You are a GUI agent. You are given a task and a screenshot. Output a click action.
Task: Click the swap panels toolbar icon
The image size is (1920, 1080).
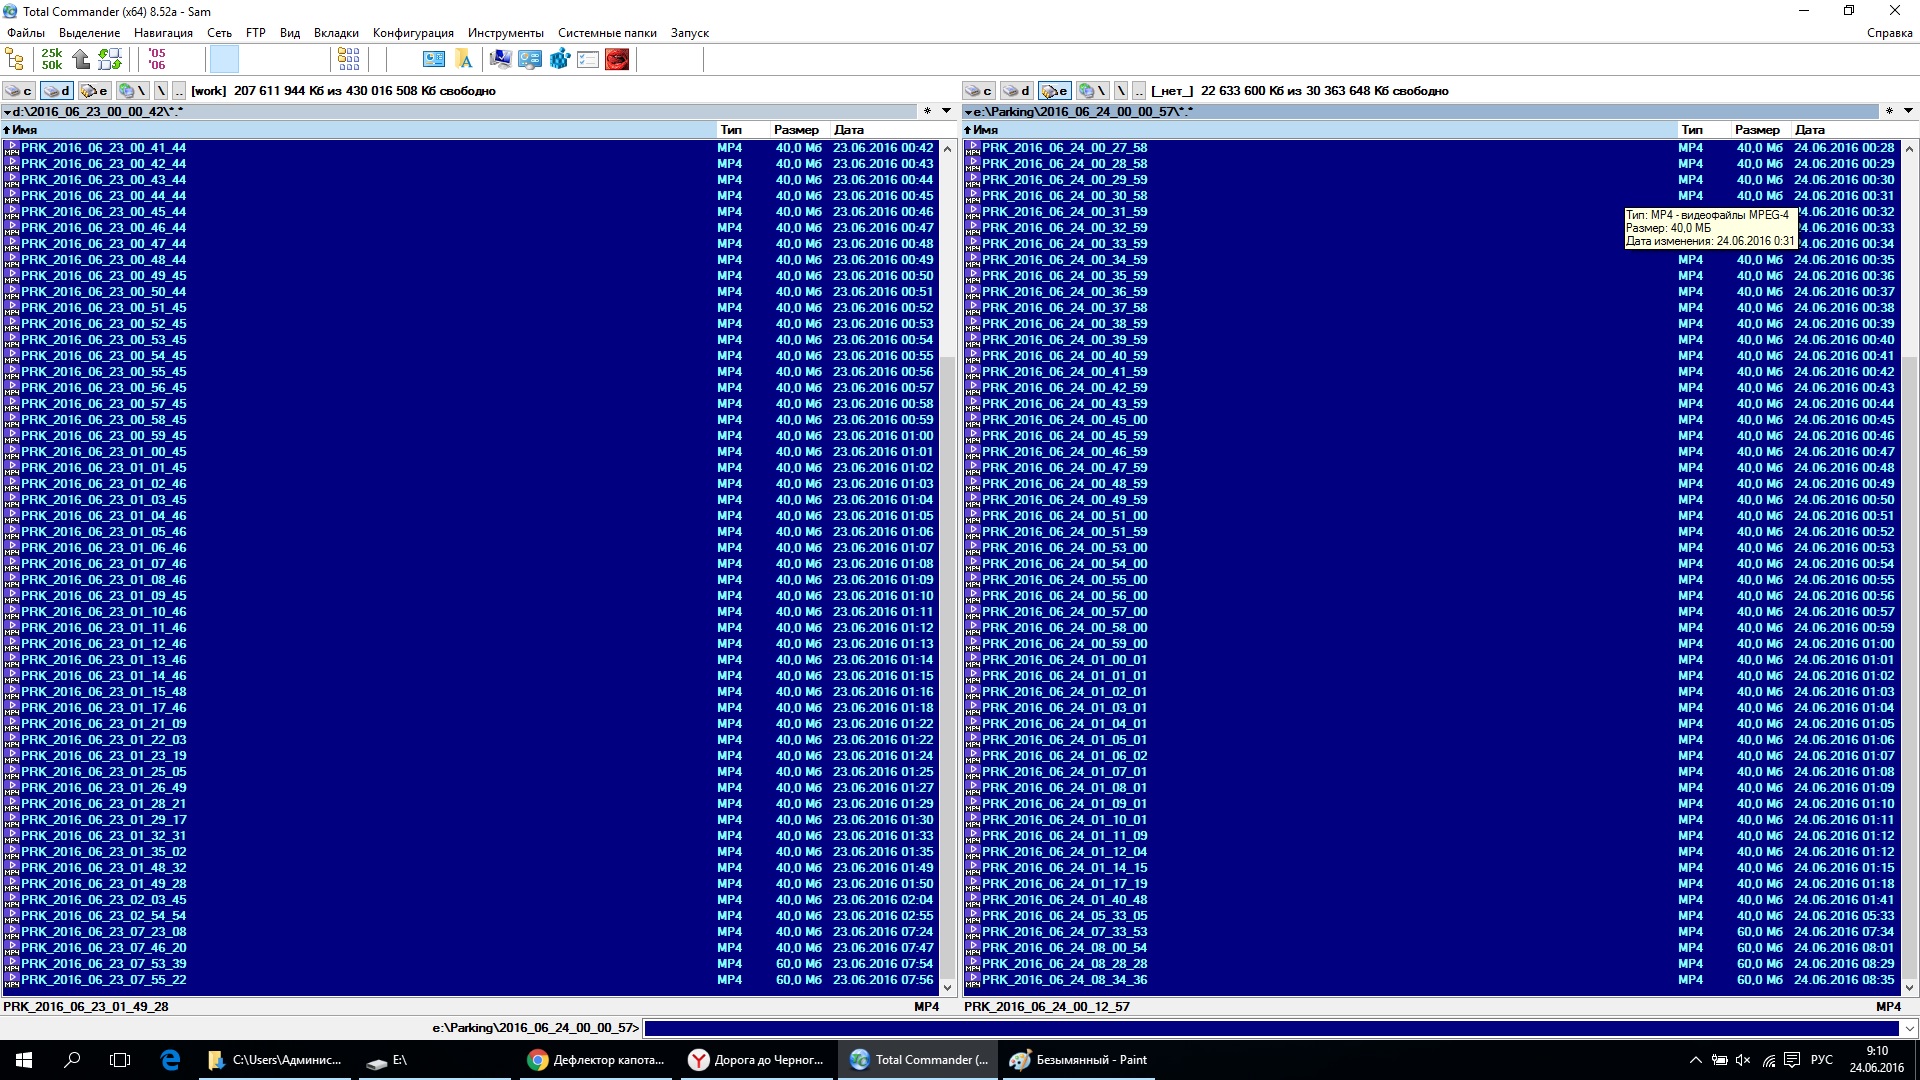point(110,59)
